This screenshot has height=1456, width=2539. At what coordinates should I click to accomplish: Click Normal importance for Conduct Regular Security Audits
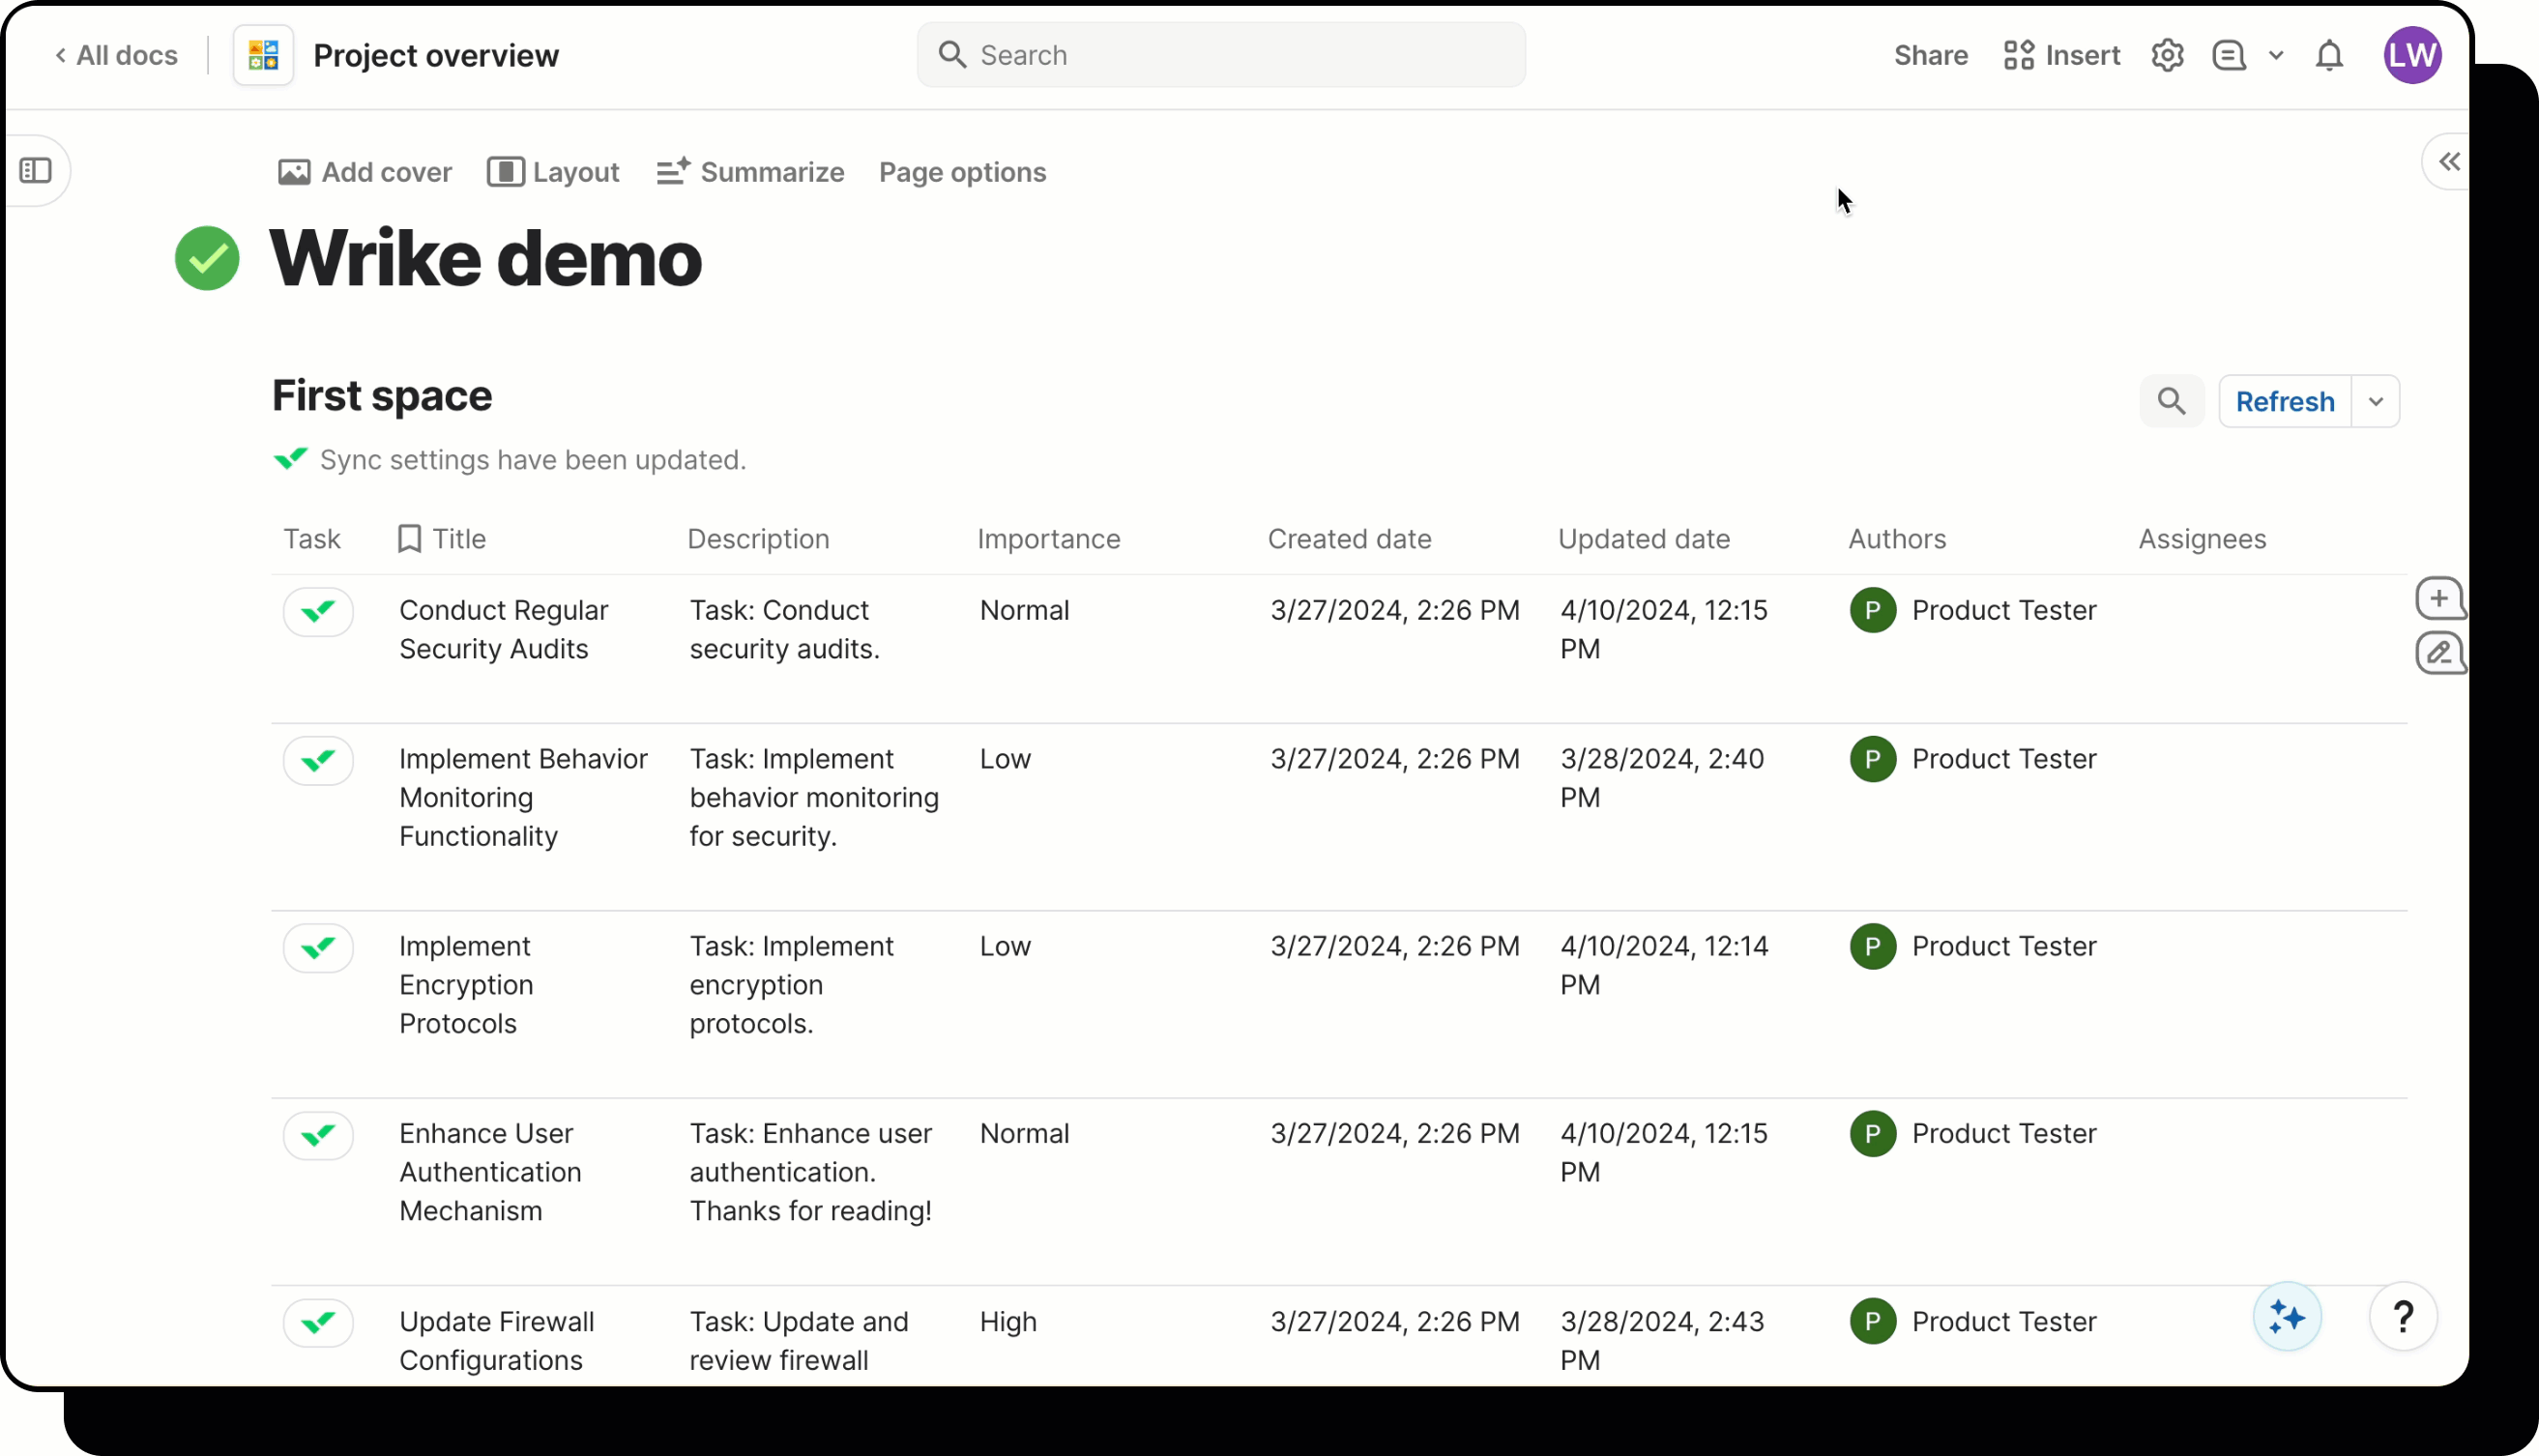[x=1024, y=610]
